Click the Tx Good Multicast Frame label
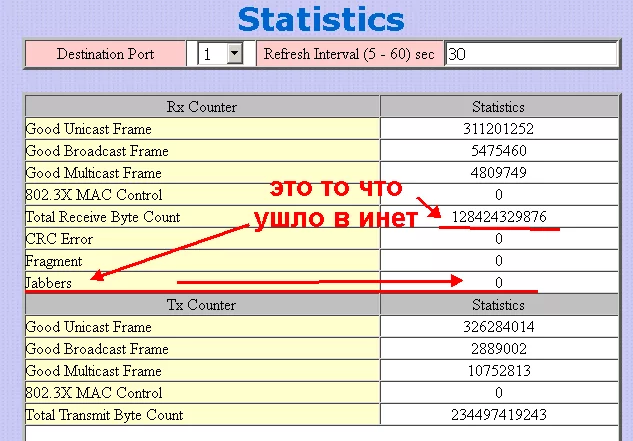Image resolution: width=633 pixels, height=441 pixels. 93,371
